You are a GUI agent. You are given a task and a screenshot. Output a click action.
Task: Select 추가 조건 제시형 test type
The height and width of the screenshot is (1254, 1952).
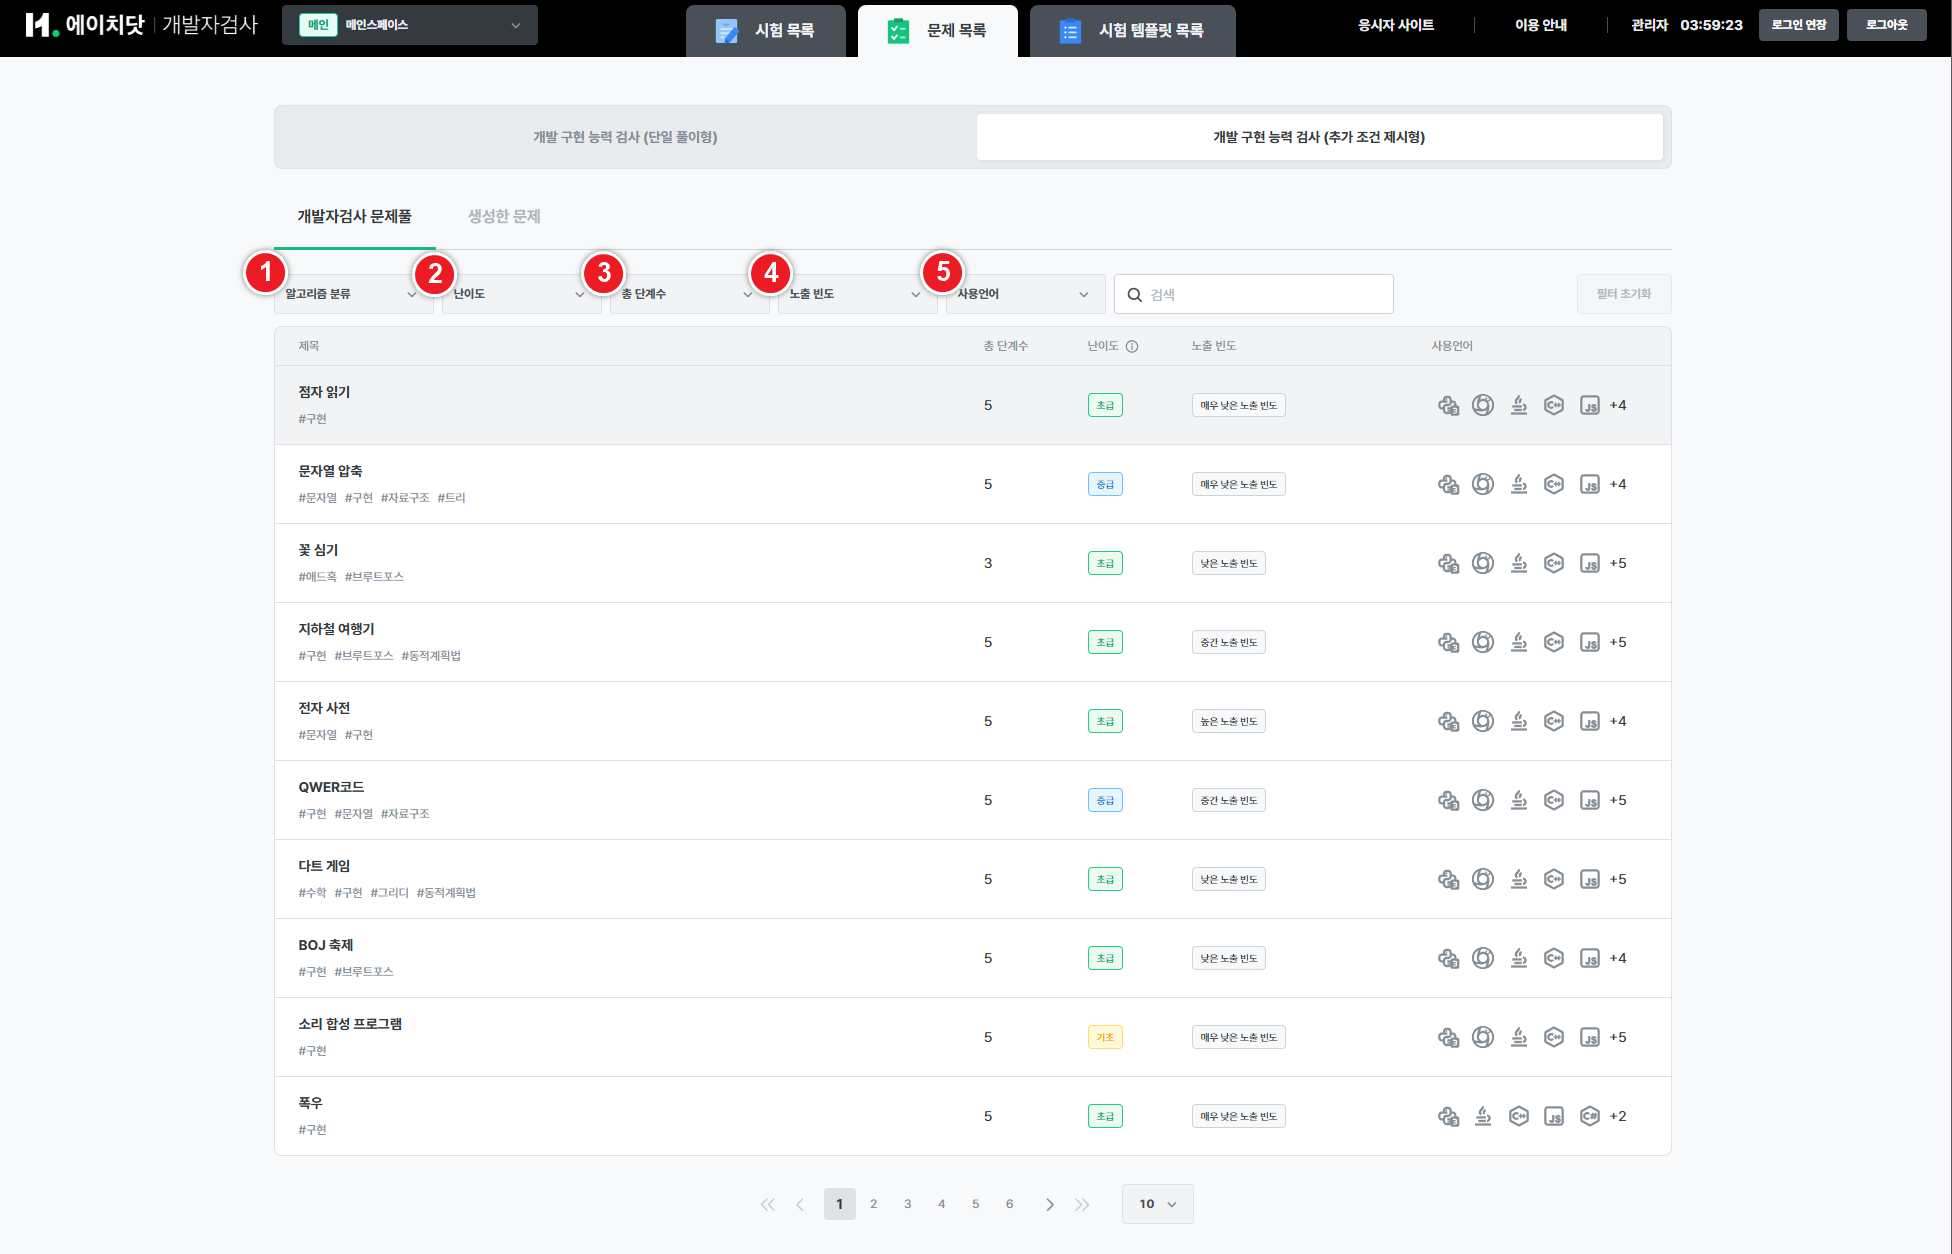[x=1319, y=137]
